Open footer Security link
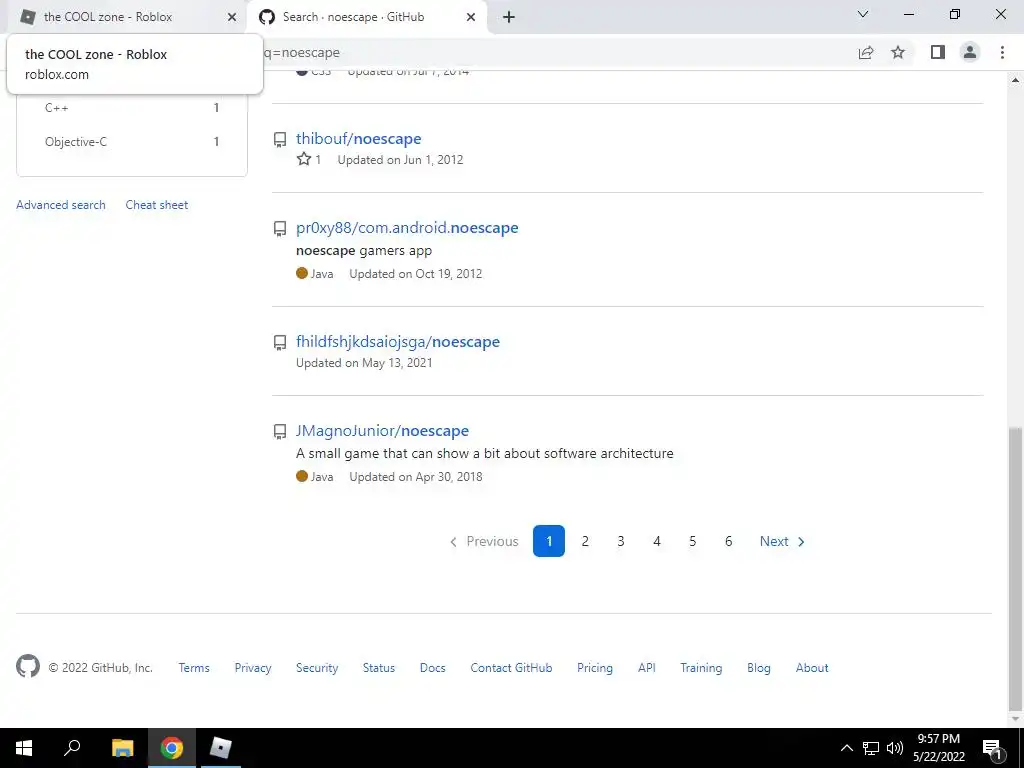The height and width of the screenshot is (768, 1024). pyautogui.click(x=317, y=667)
